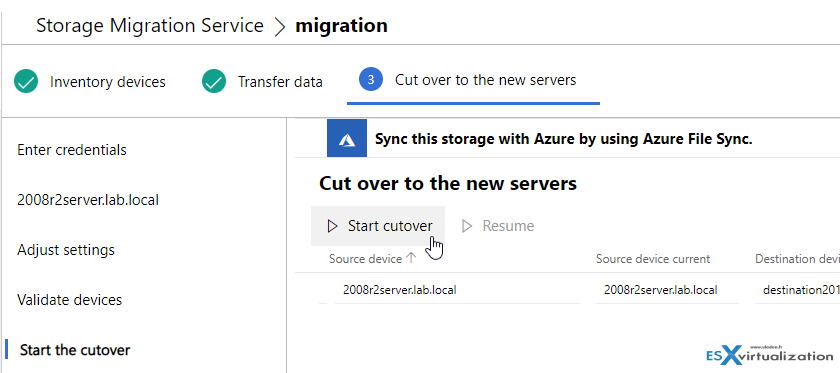The height and width of the screenshot is (373, 840).
Task: Click the ESX virtualization watermark logo
Action: 770,355
